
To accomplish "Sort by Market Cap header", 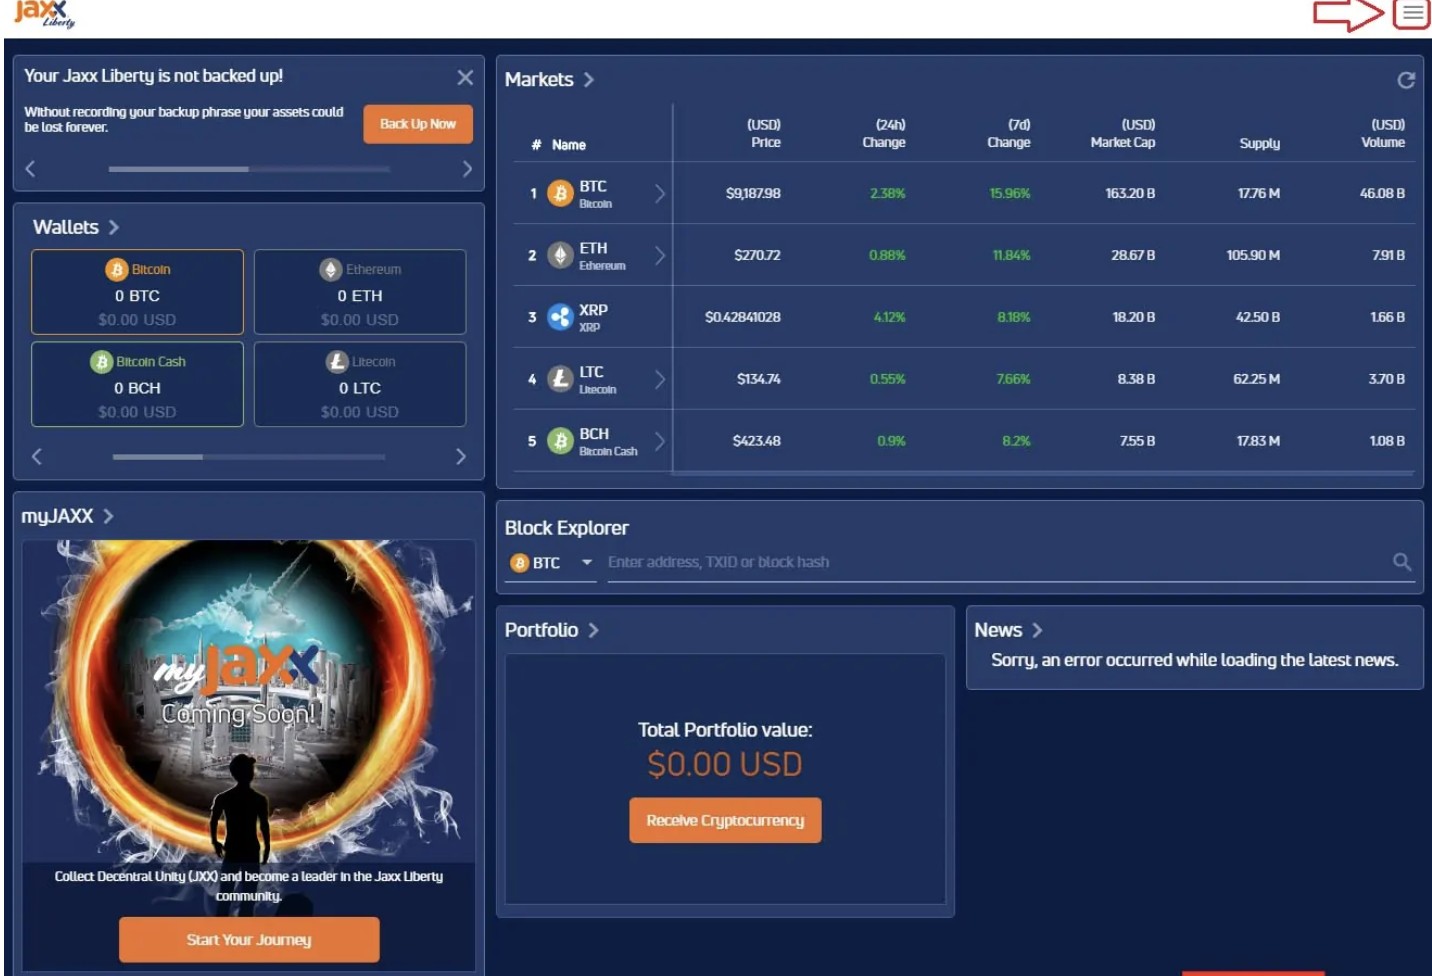I will point(1123,134).
